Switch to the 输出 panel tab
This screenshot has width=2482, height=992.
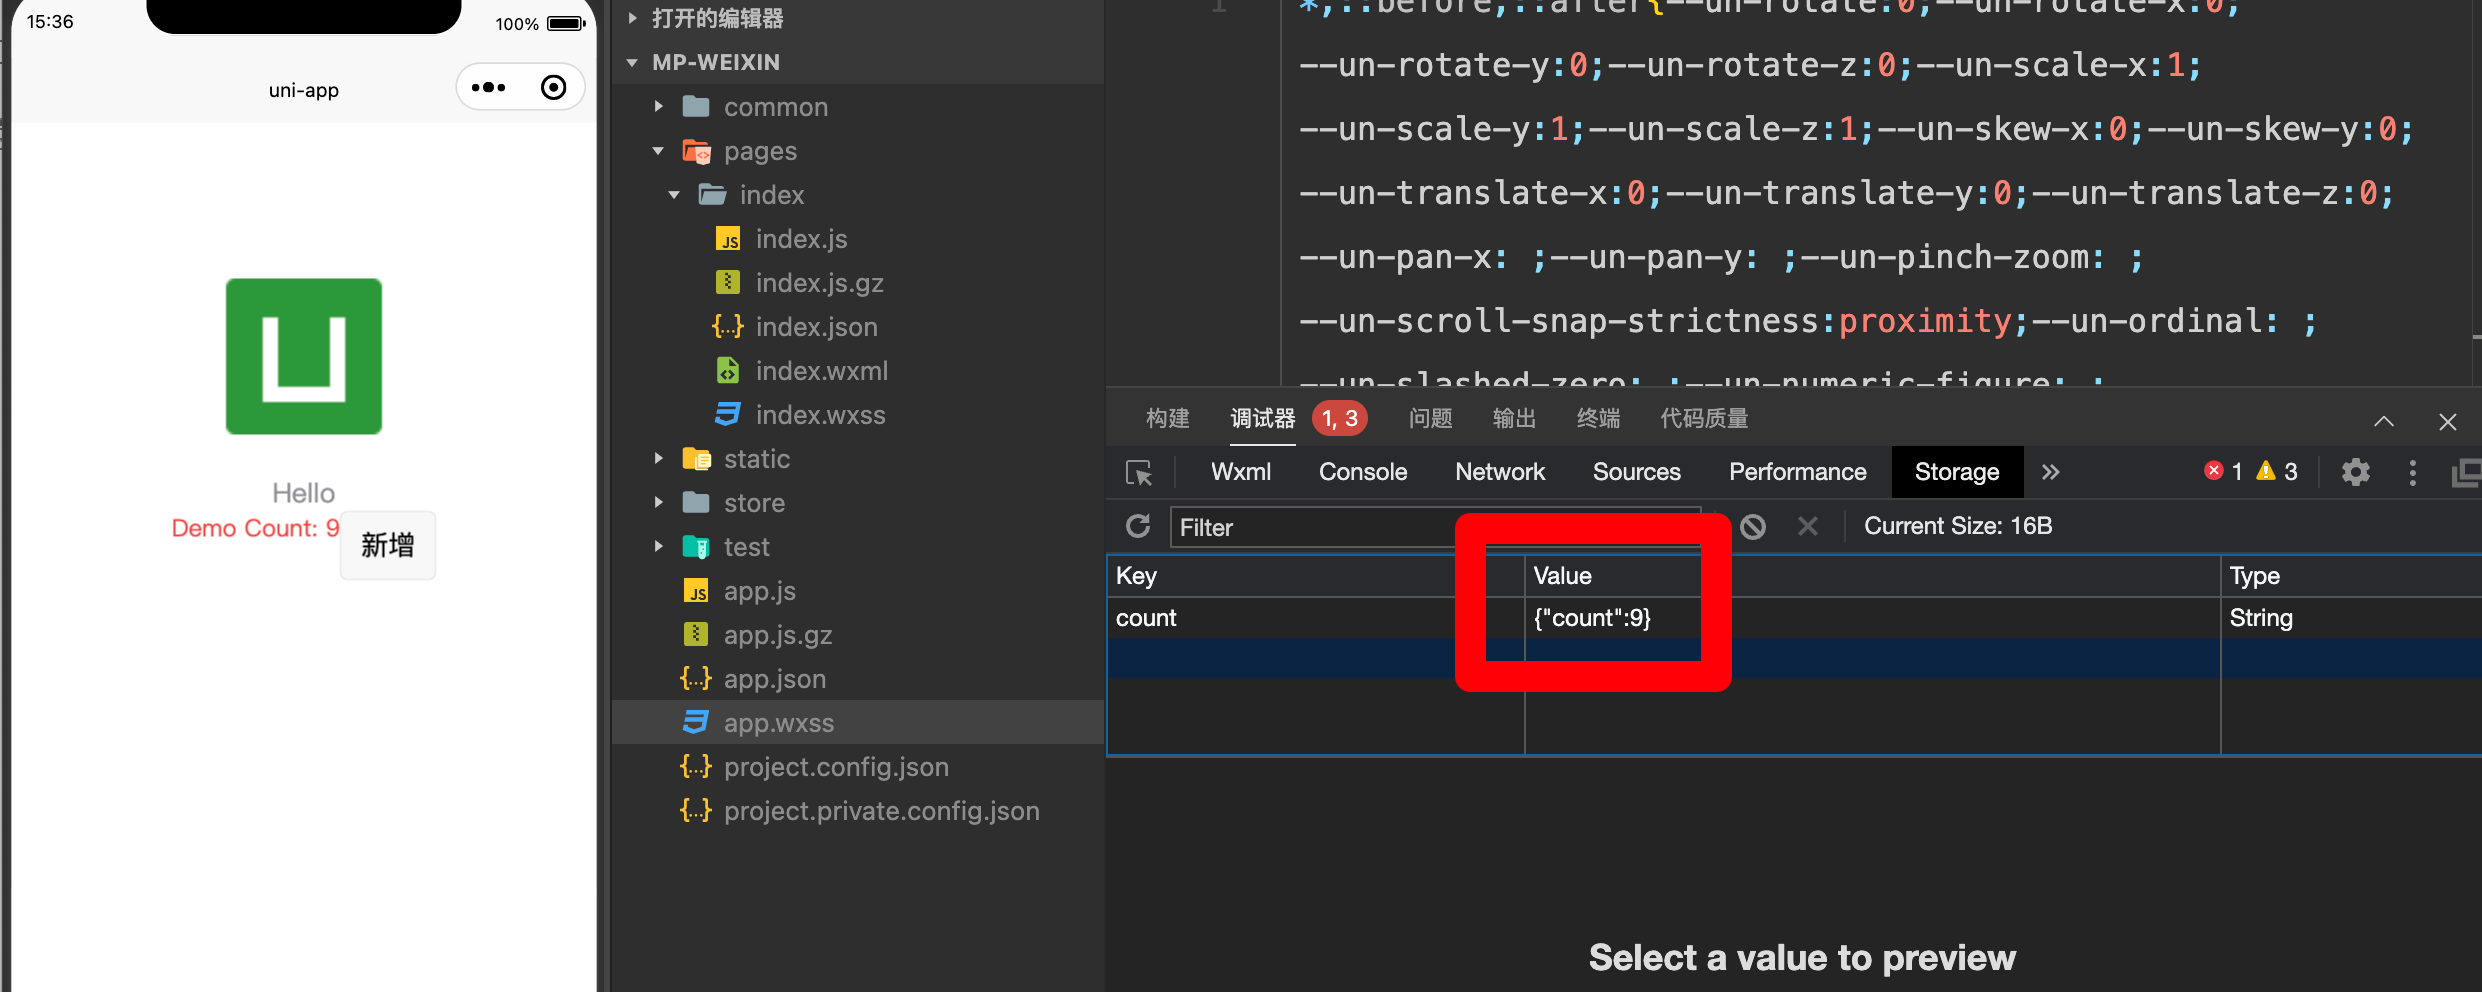click(1514, 418)
